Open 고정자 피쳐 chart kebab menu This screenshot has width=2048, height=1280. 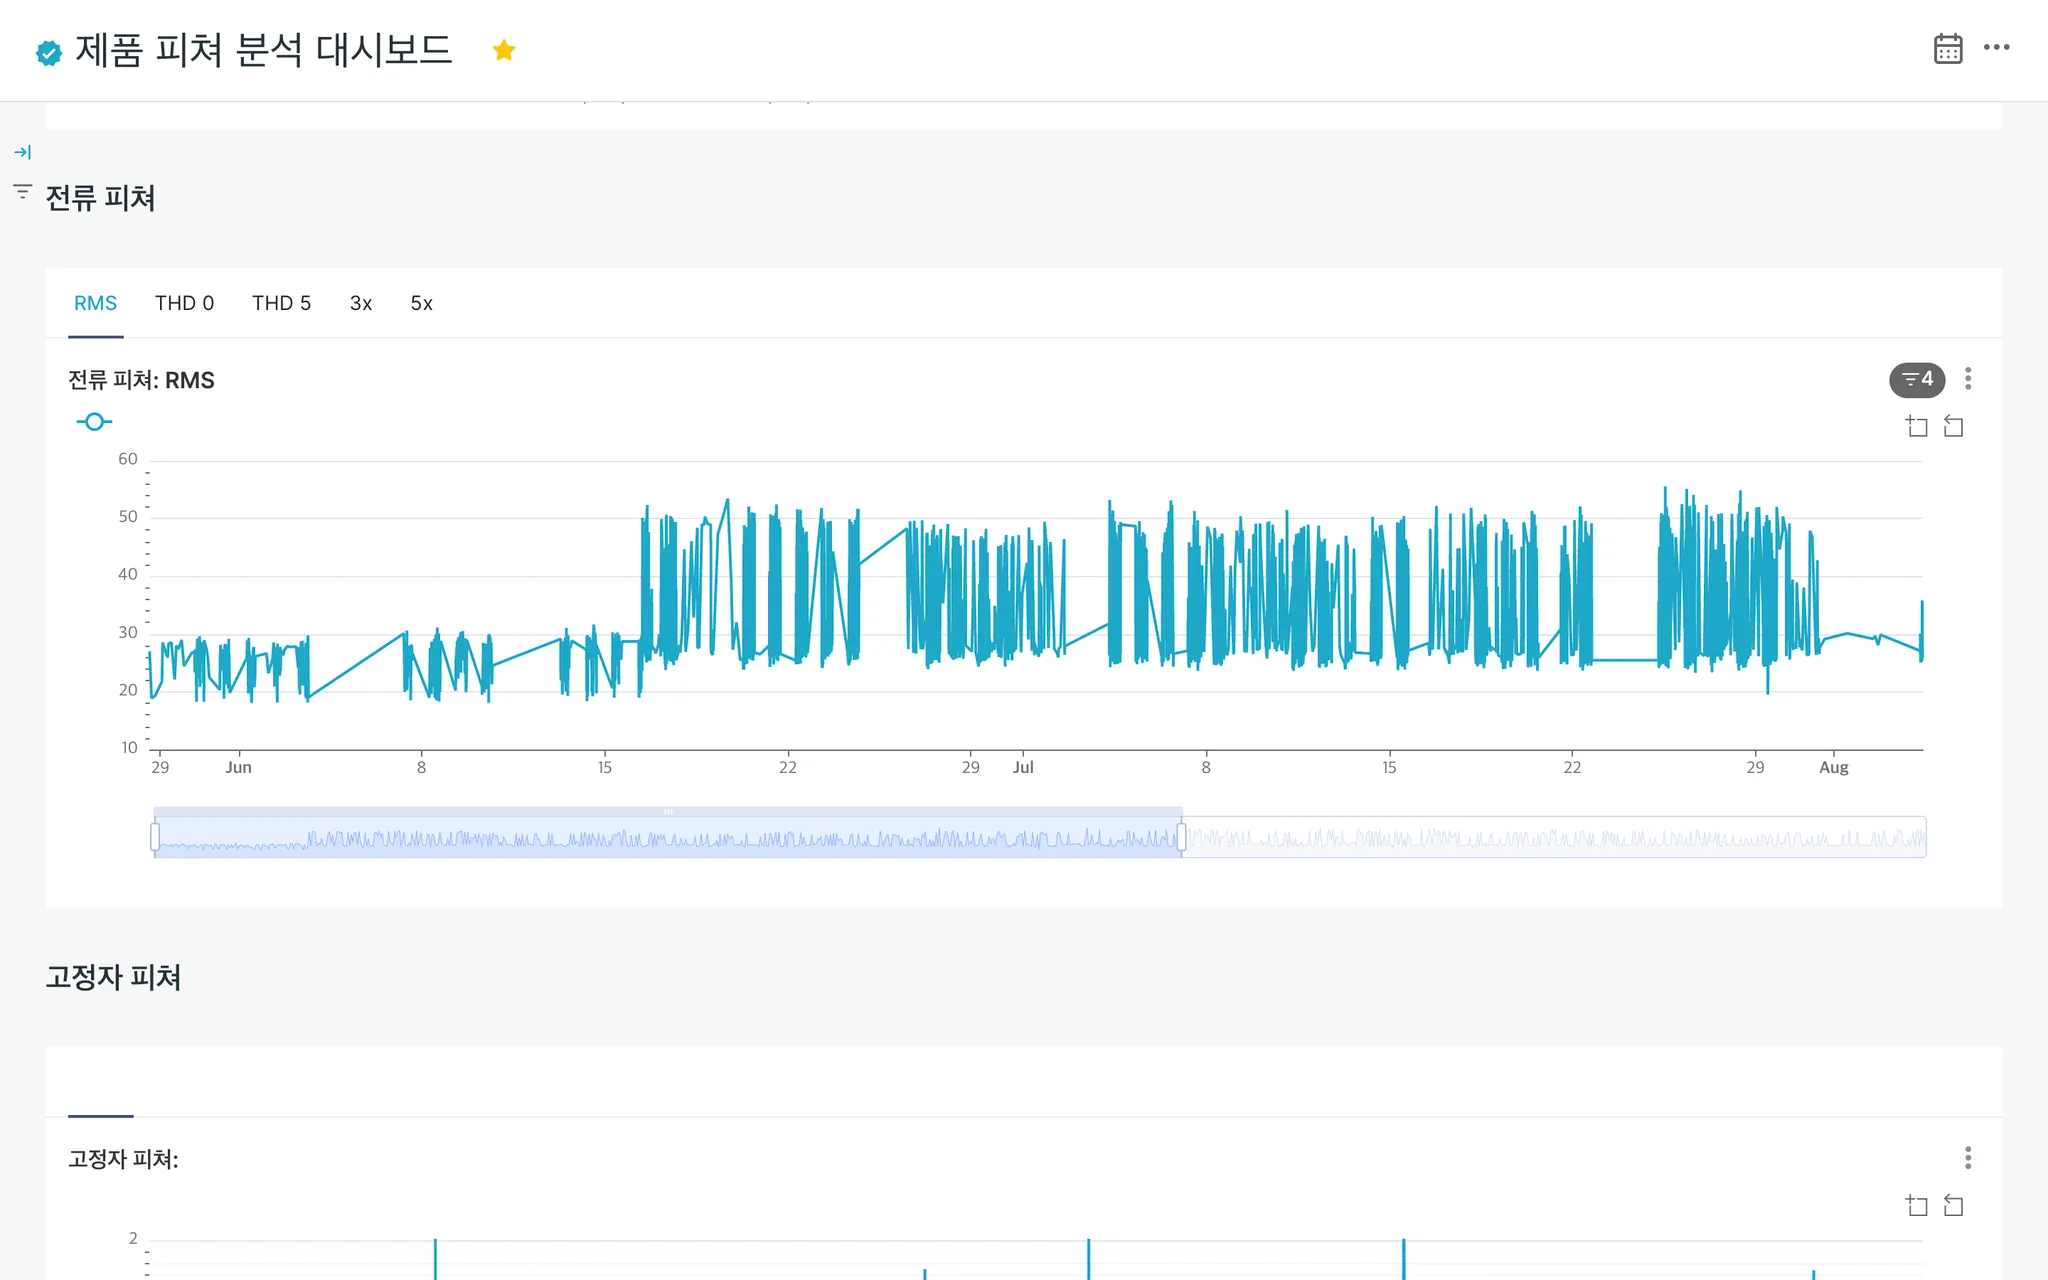pyautogui.click(x=1967, y=1158)
